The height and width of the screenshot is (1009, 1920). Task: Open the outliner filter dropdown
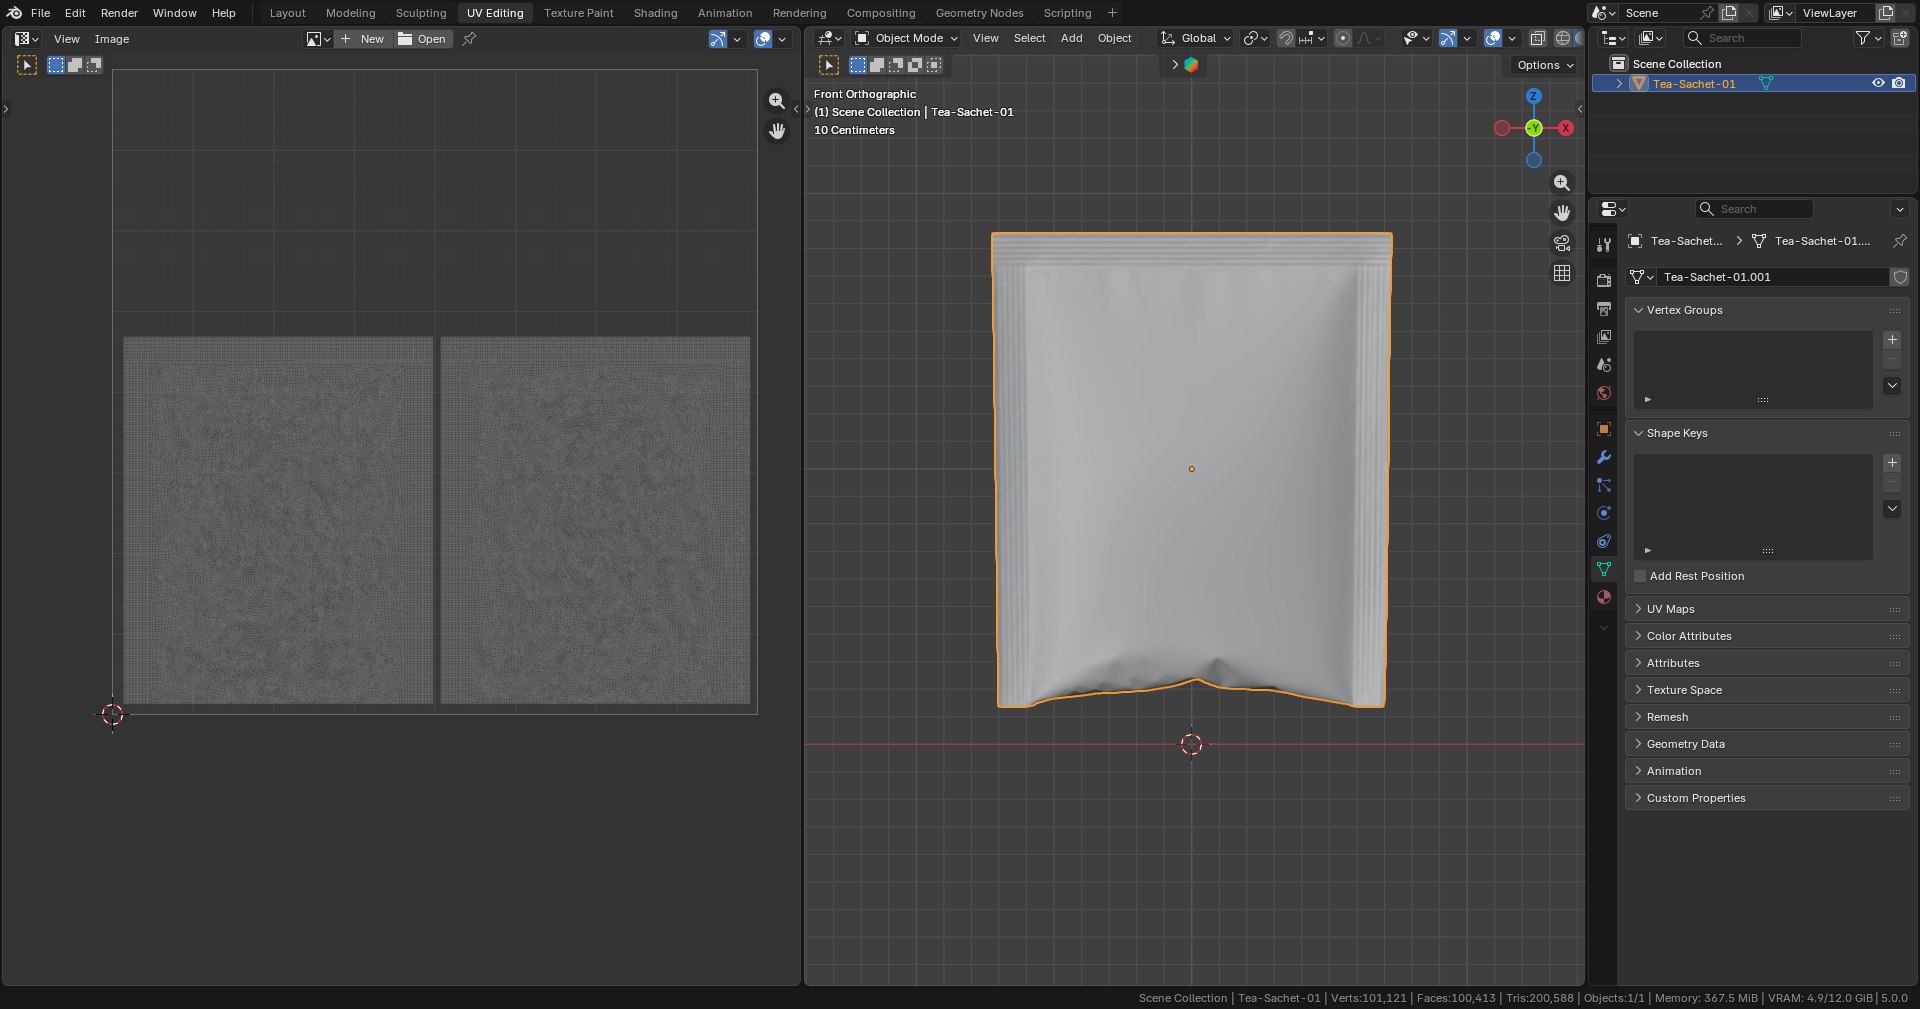click(x=1868, y=38)
